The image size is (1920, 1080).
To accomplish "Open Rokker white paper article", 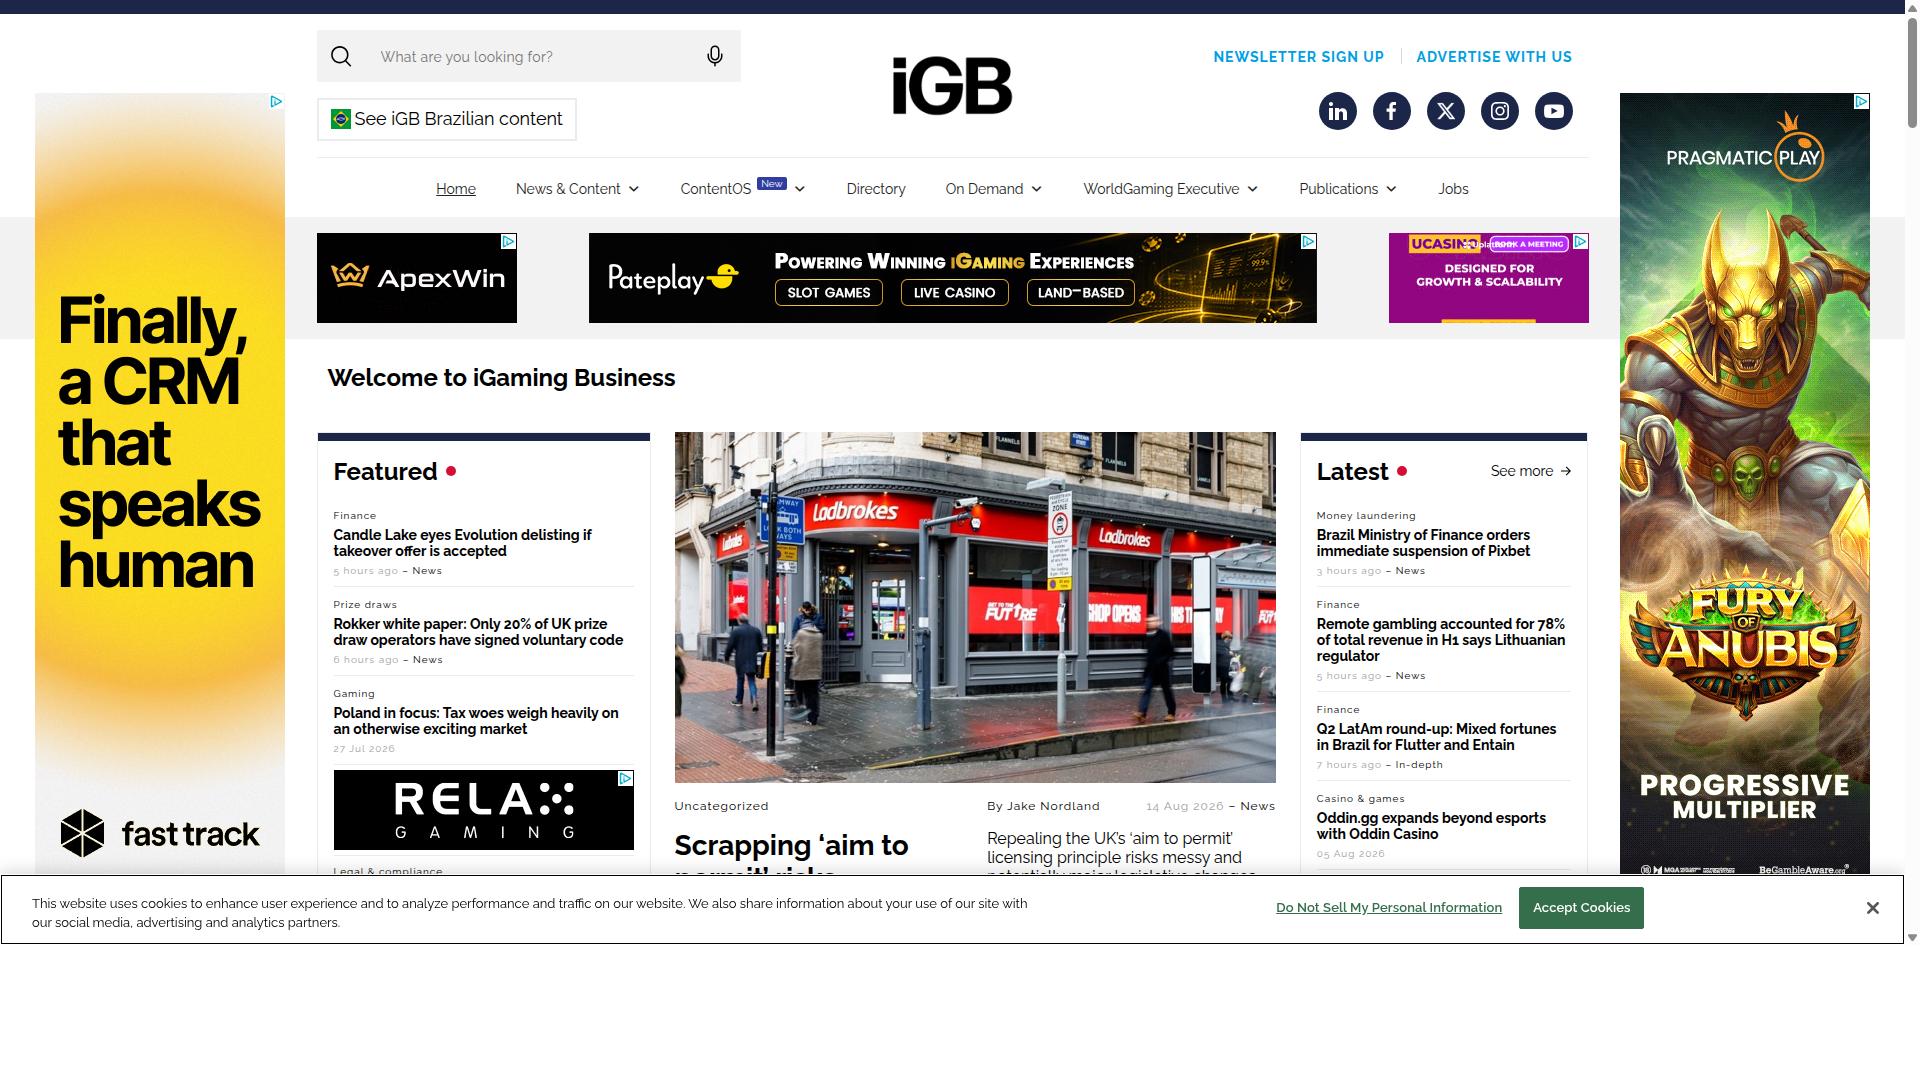I will (478, 632).
